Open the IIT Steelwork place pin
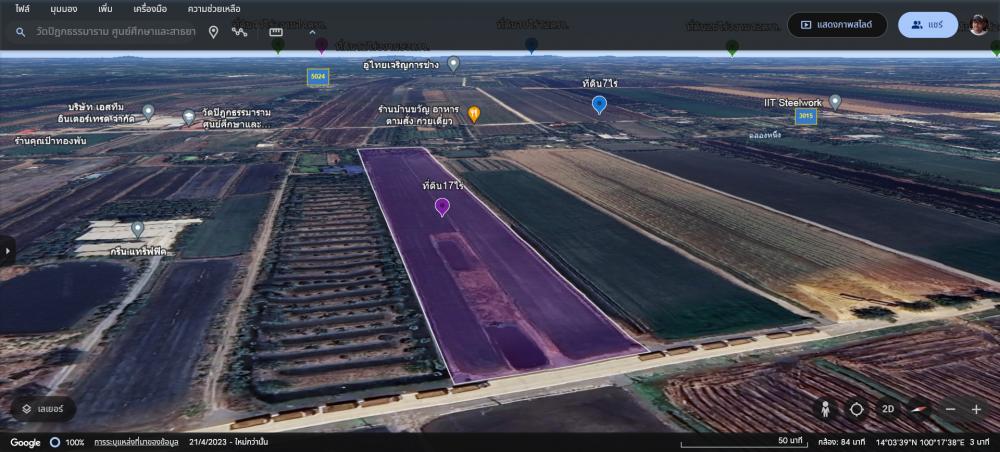The height and width of the screenshot is (452, 1000). coord(835,102)
